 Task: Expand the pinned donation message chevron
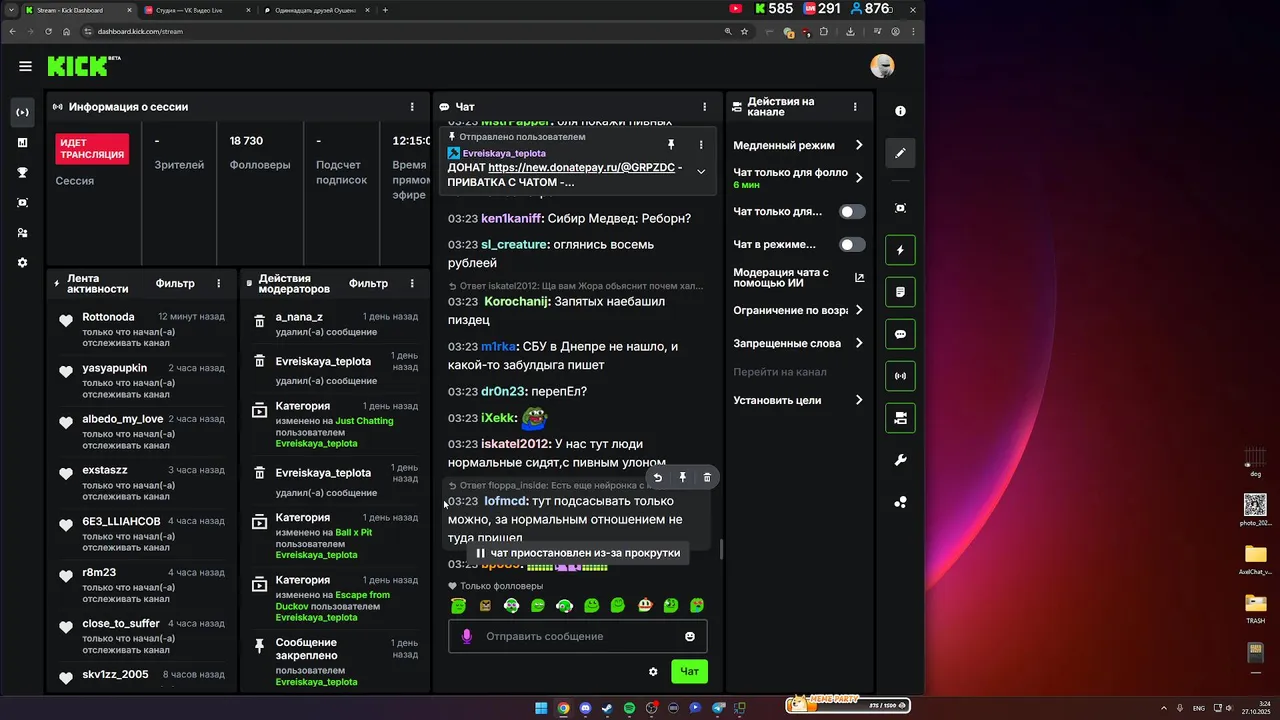coord(701,171)
